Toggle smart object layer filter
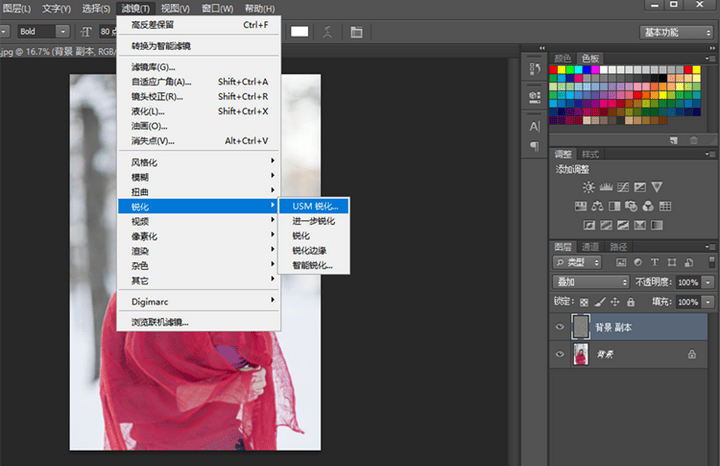 [689, 262]
